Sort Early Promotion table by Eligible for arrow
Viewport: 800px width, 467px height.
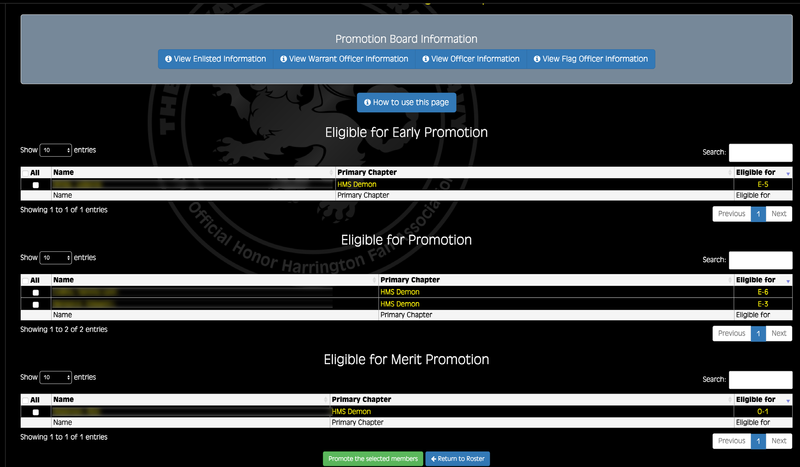788,174
